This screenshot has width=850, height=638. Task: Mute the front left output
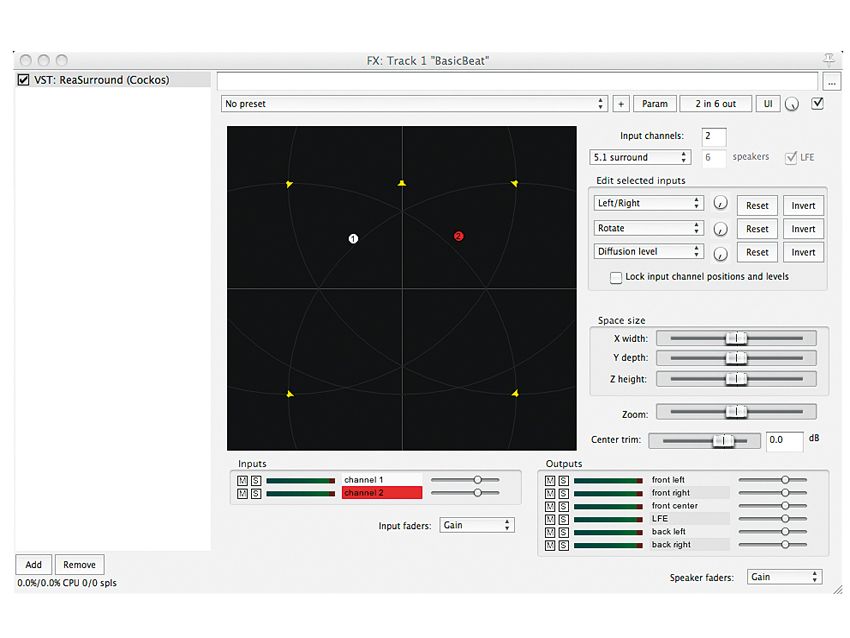point(550,480)
